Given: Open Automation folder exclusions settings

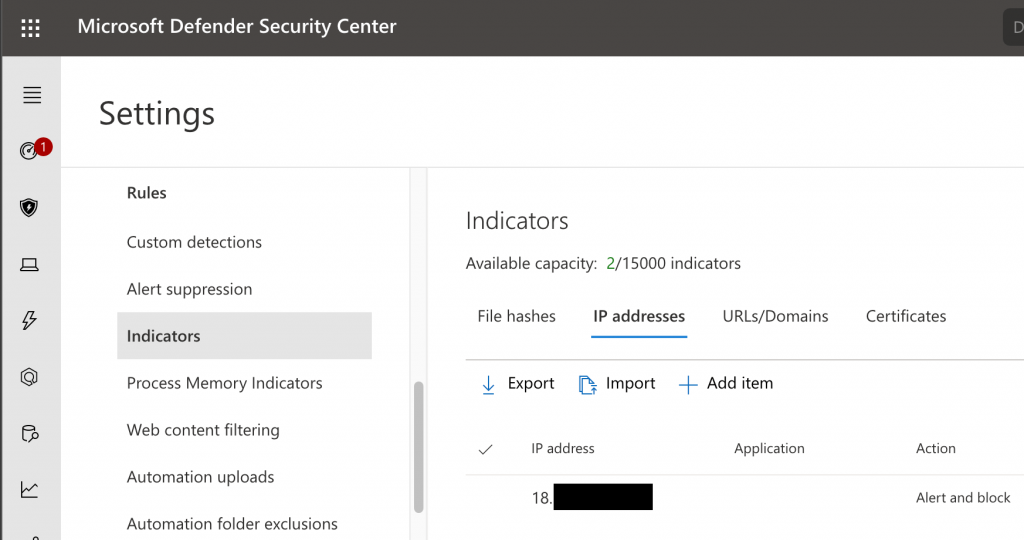Looking at the screenshot, I should click(x=232, y=524).
